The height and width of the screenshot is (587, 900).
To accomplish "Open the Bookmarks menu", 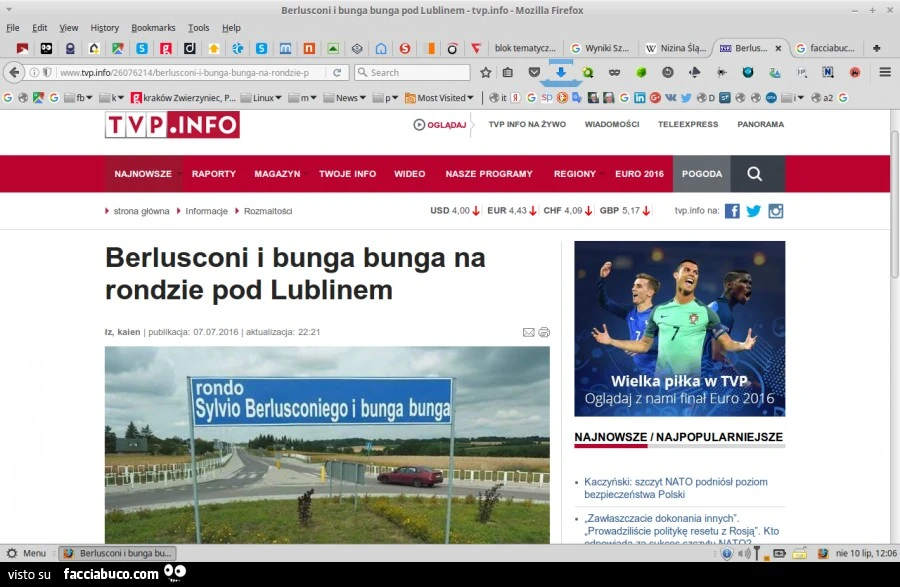I will click(153, 28).
